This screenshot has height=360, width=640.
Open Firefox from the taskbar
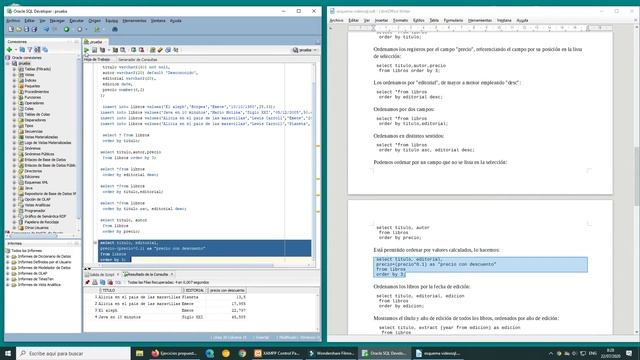click(x=173, y=353)
